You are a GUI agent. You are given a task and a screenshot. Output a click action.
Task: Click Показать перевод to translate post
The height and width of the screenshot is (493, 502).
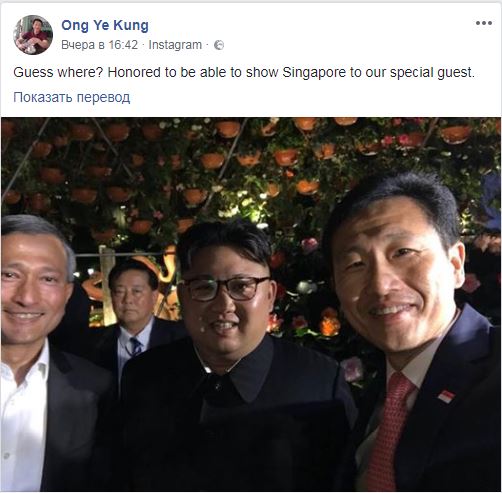click(72, 97)
